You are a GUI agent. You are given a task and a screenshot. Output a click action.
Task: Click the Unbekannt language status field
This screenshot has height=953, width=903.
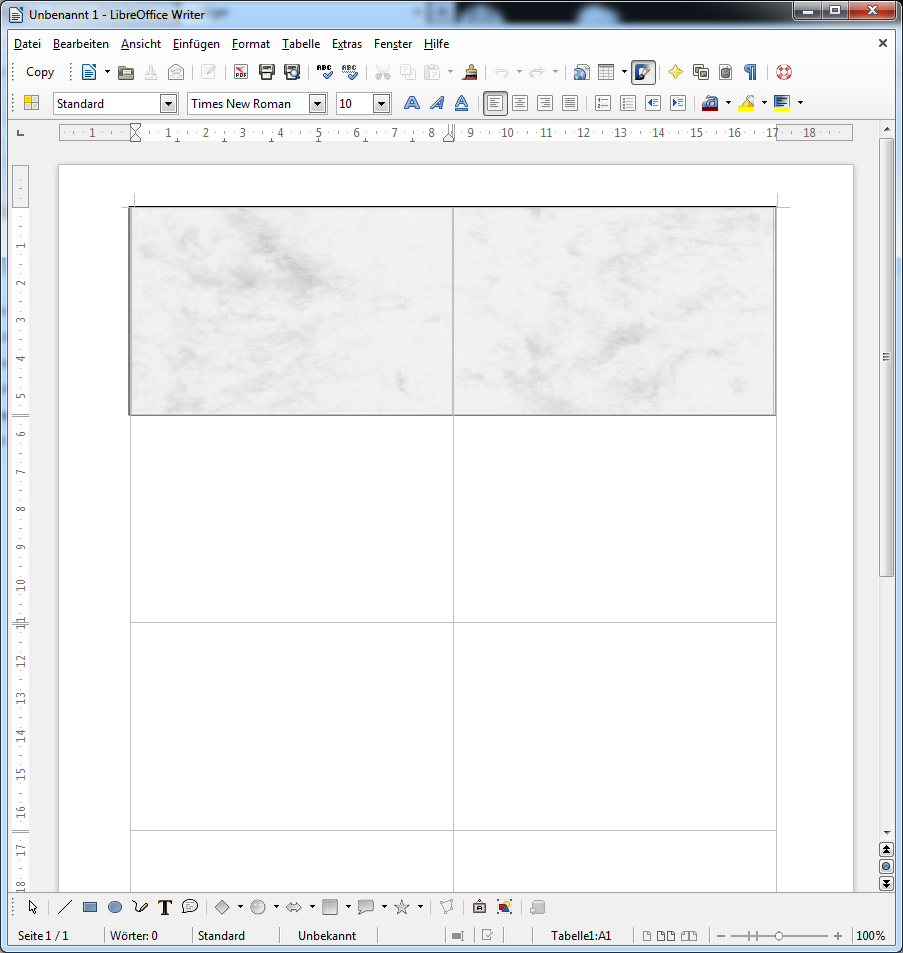[x=327, y=936]
